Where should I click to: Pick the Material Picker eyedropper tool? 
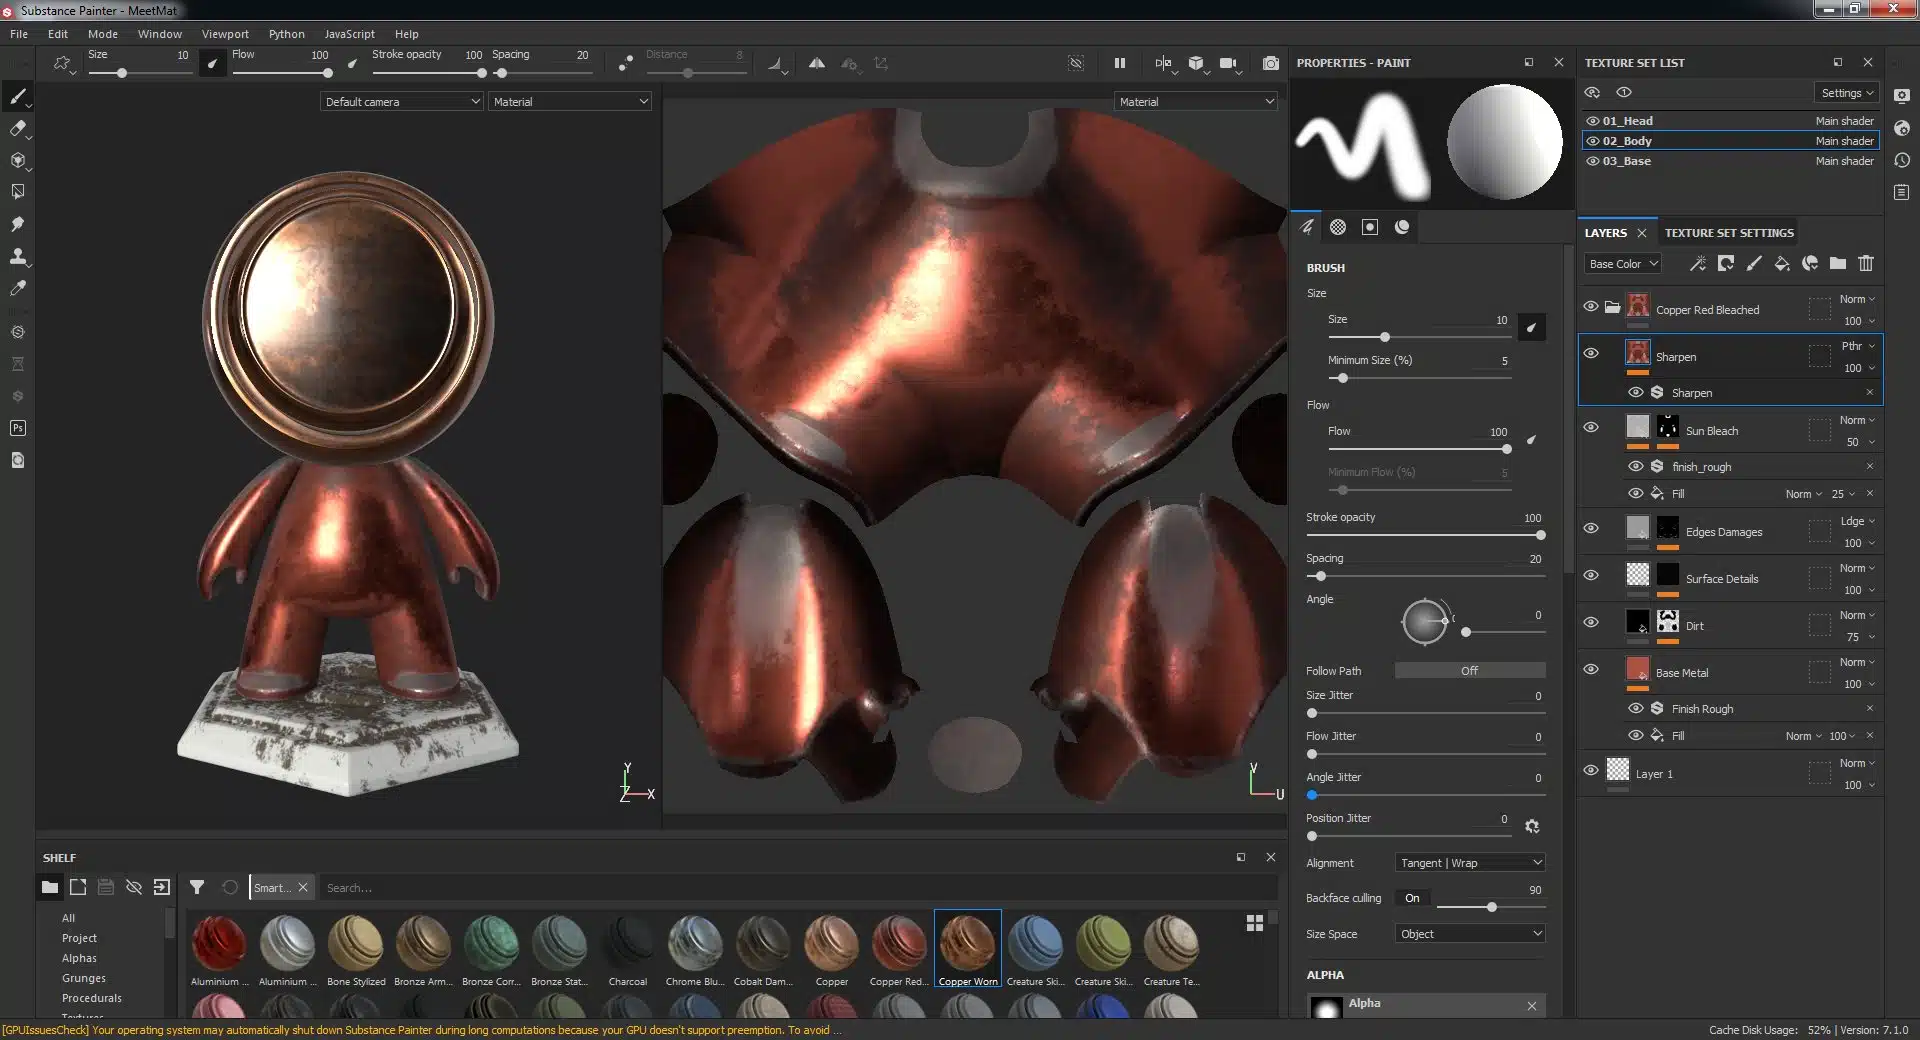17,288
